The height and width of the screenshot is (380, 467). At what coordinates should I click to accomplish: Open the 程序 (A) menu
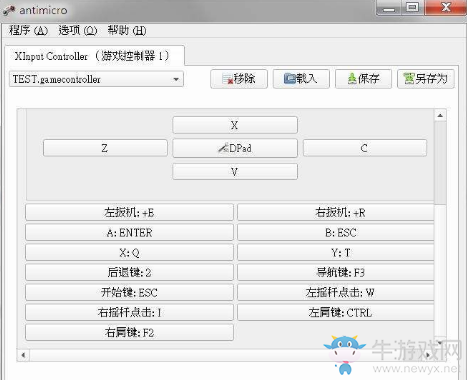coord(28,31)
